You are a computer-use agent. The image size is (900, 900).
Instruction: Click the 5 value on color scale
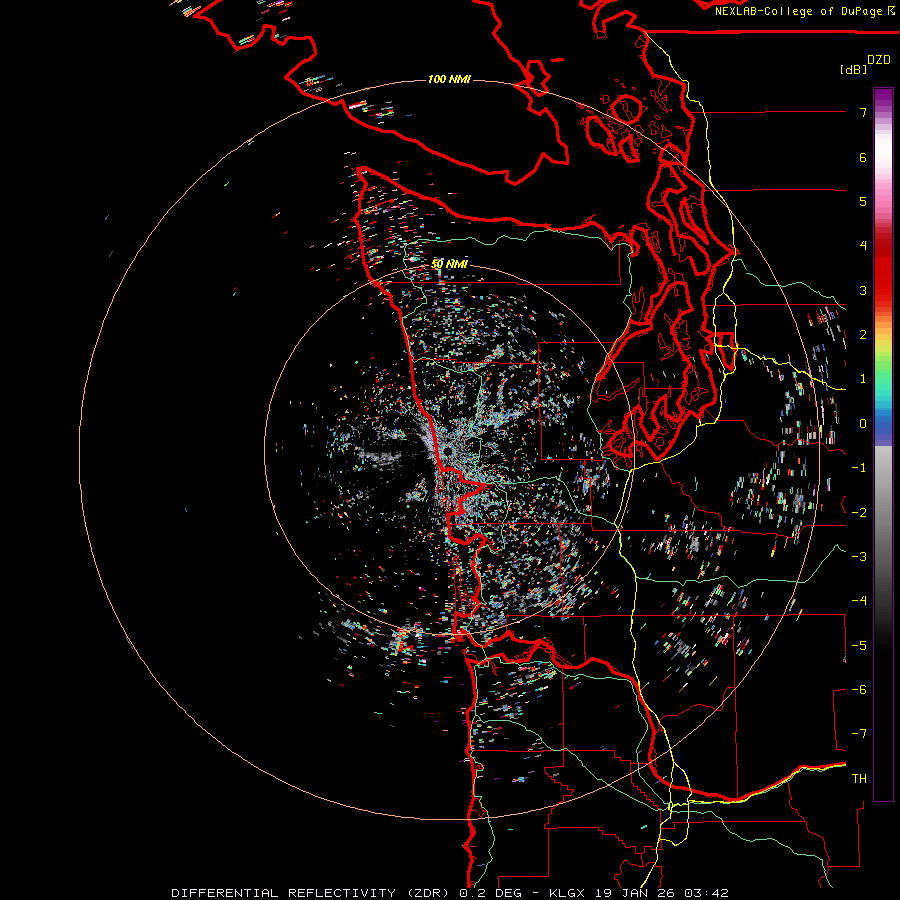[x=863, y=201]
